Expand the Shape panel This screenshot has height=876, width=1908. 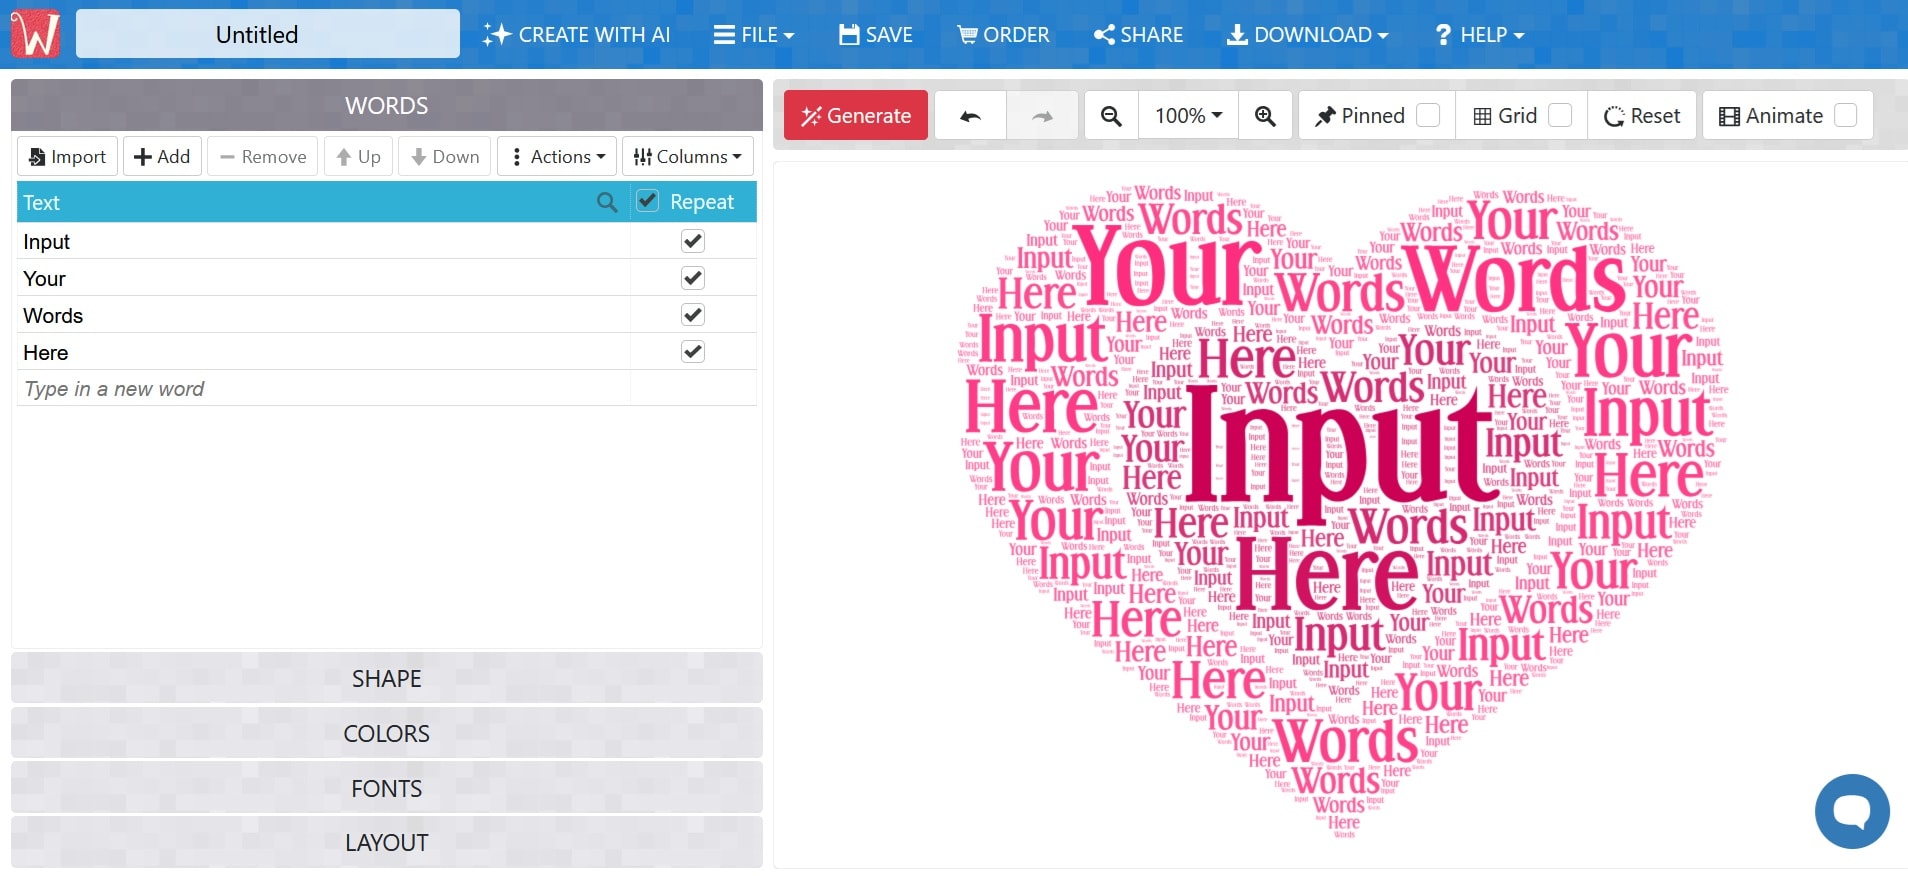(x=387, y=678)
